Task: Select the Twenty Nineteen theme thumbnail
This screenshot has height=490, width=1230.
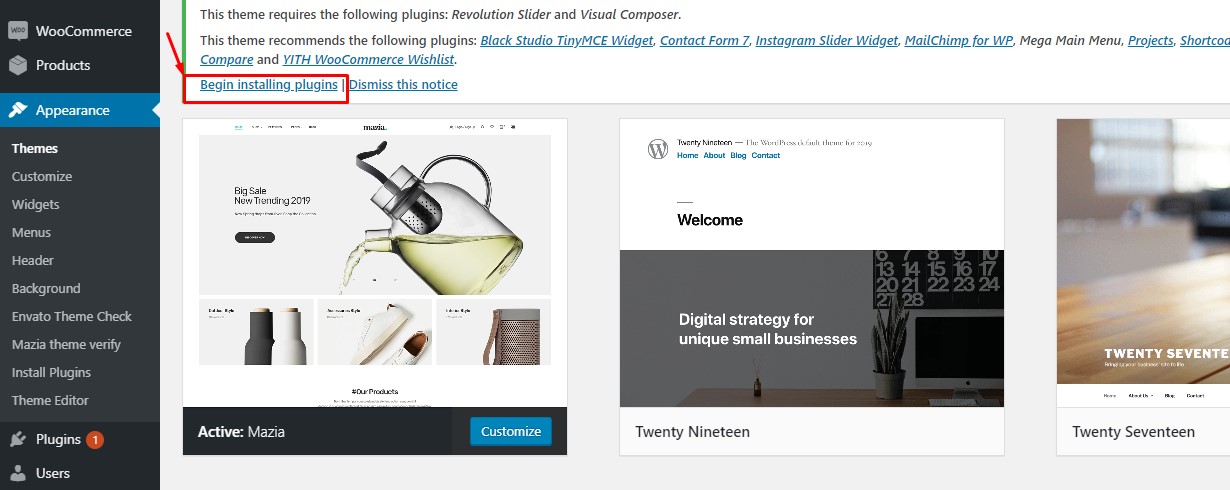Action: [811, 263]
